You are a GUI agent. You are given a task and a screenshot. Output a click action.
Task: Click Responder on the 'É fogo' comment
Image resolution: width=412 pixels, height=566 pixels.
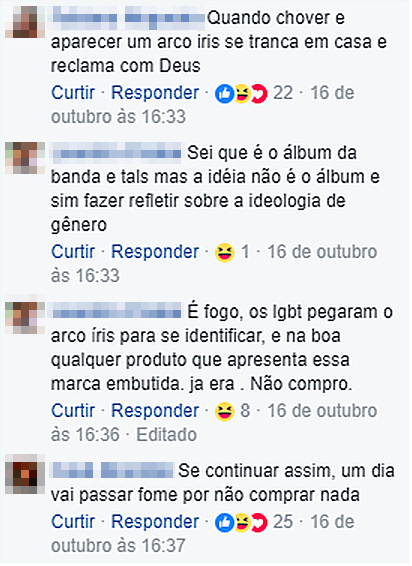click(155, 411)
